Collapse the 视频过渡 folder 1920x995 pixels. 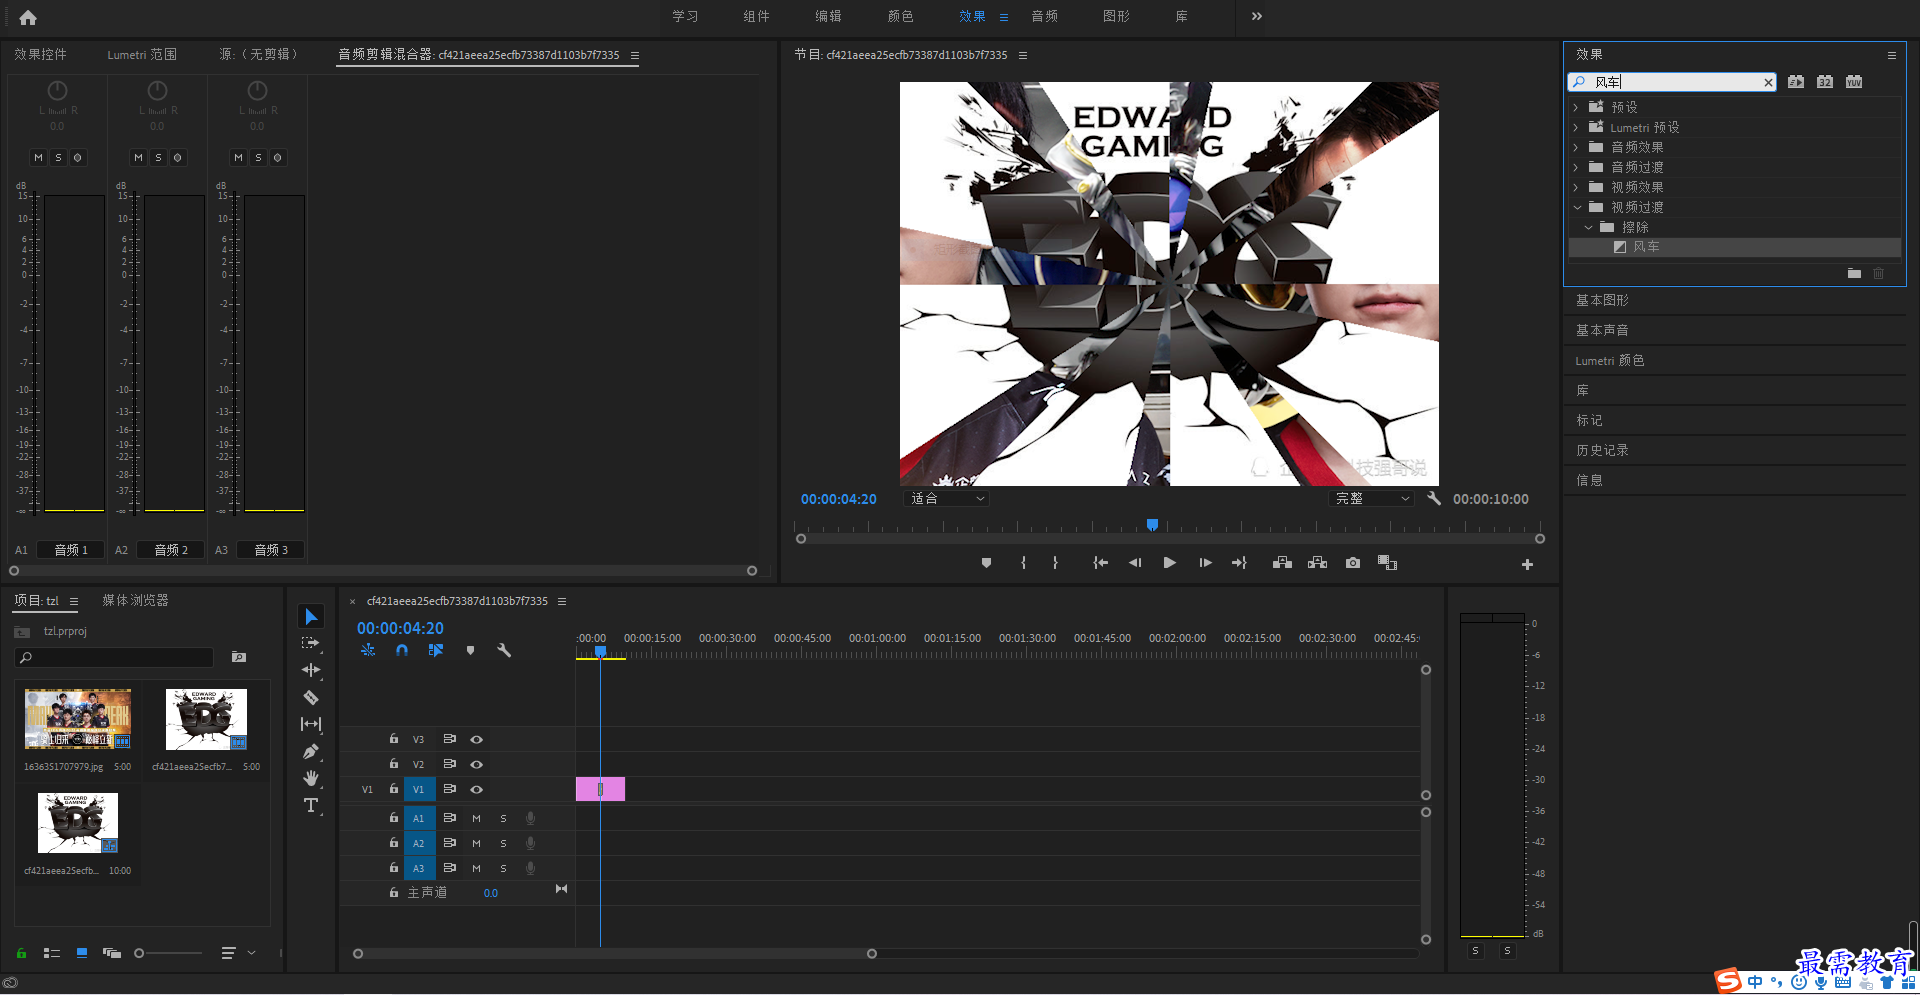(x=1577, y=207)
